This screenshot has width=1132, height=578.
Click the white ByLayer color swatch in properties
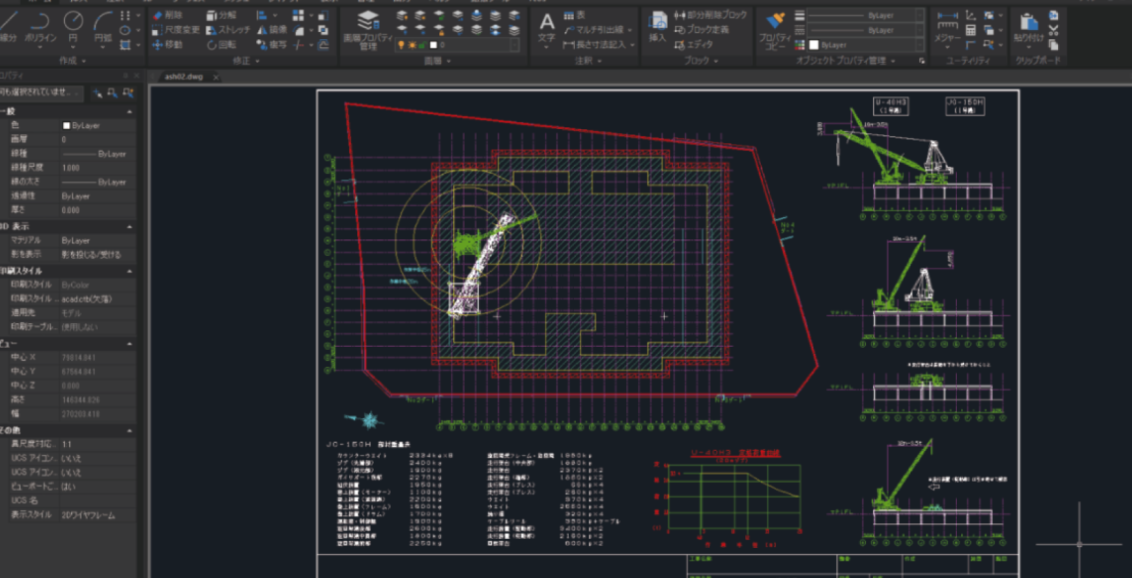[x=67, y=126]
